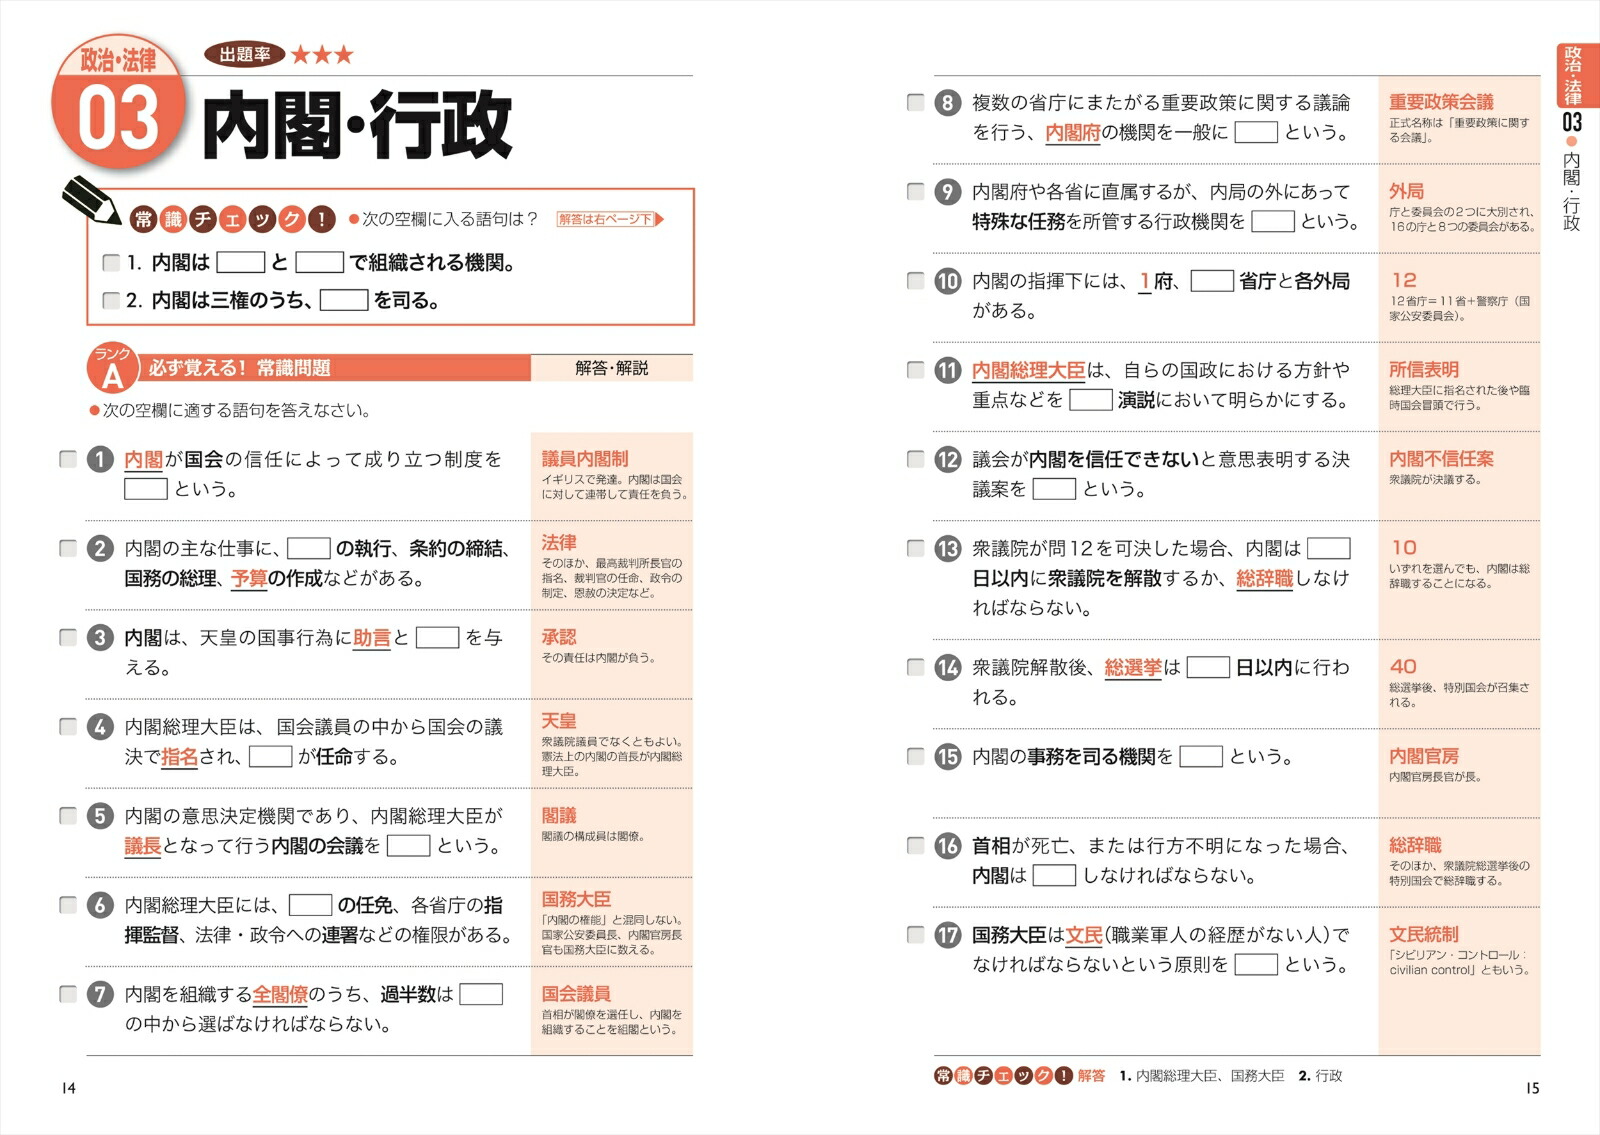Click the answer 内閣不信任案 heading

point(1441,459)
